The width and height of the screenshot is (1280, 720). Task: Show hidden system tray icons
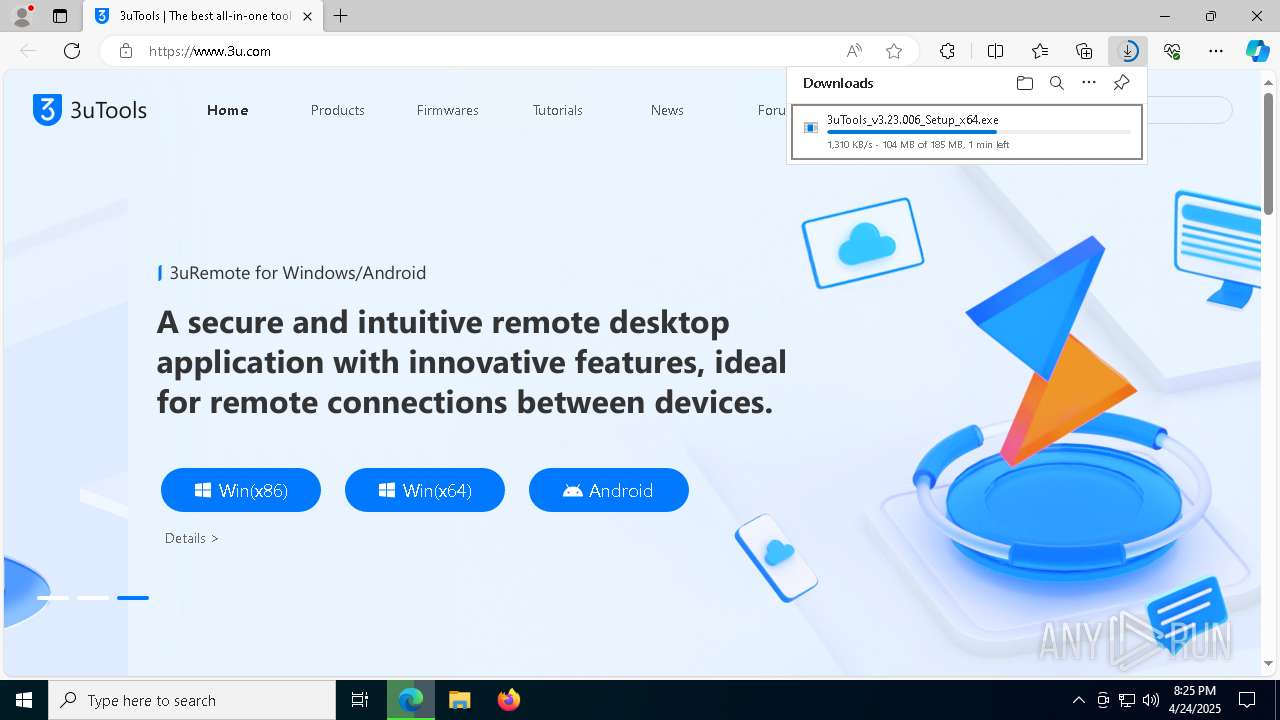[1078, 700]
